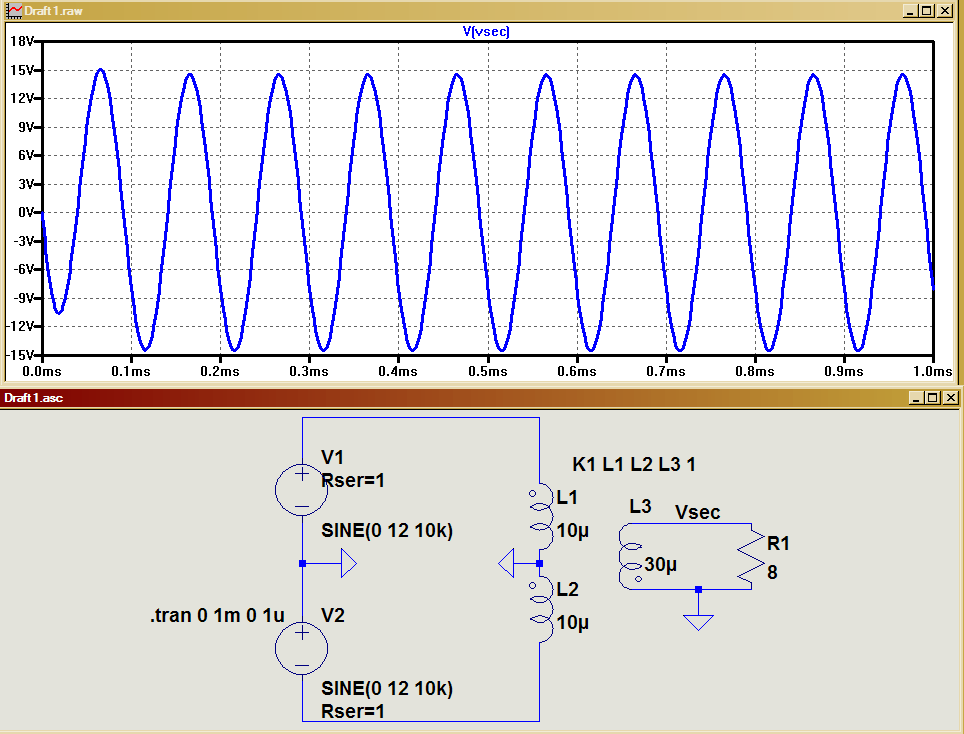Viewport: 964px width, 734px height.
Task: Minimize the Draft1.raw waveform window
Action: [x=911, y=10]
